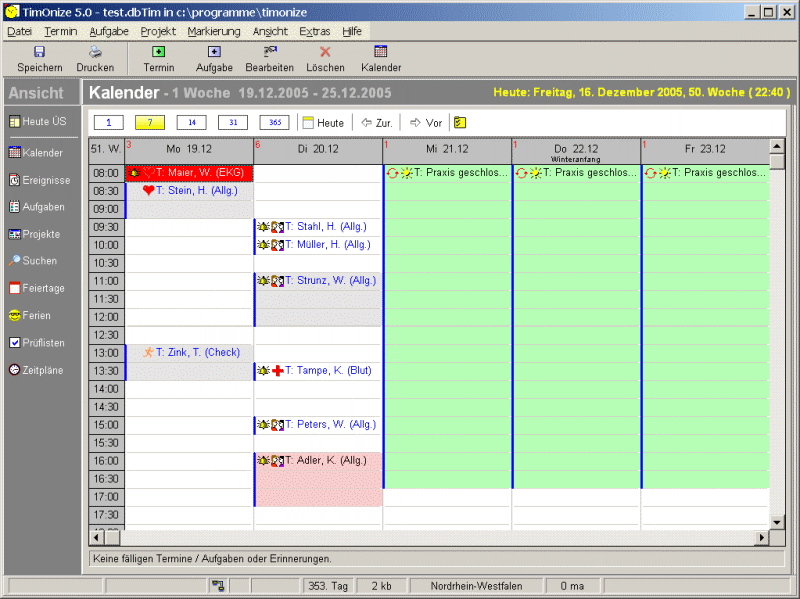800x599 pixels.
Task: Open Aufgaben in the sidebar
Action: pyautogui.click(x=37, y=207)
